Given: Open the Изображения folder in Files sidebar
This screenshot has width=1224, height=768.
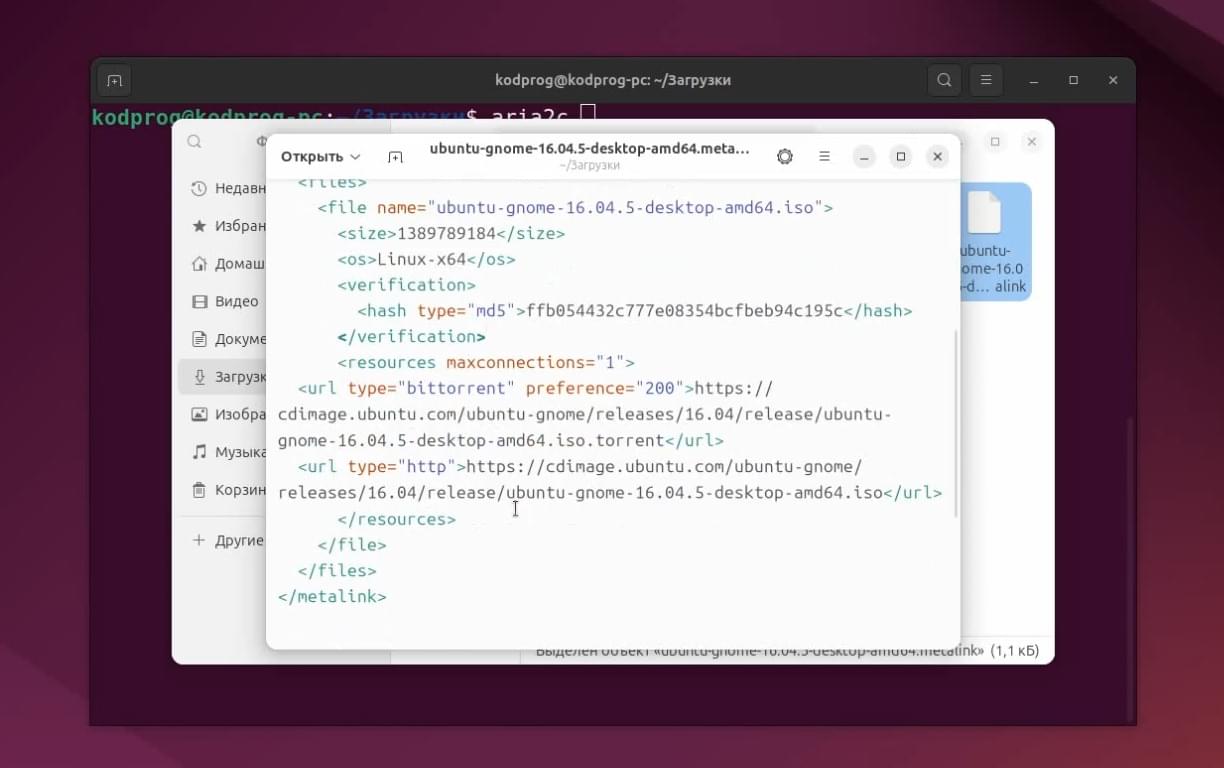Looking at the screenshot, I should pyautogui.click(x=228, y=414).
